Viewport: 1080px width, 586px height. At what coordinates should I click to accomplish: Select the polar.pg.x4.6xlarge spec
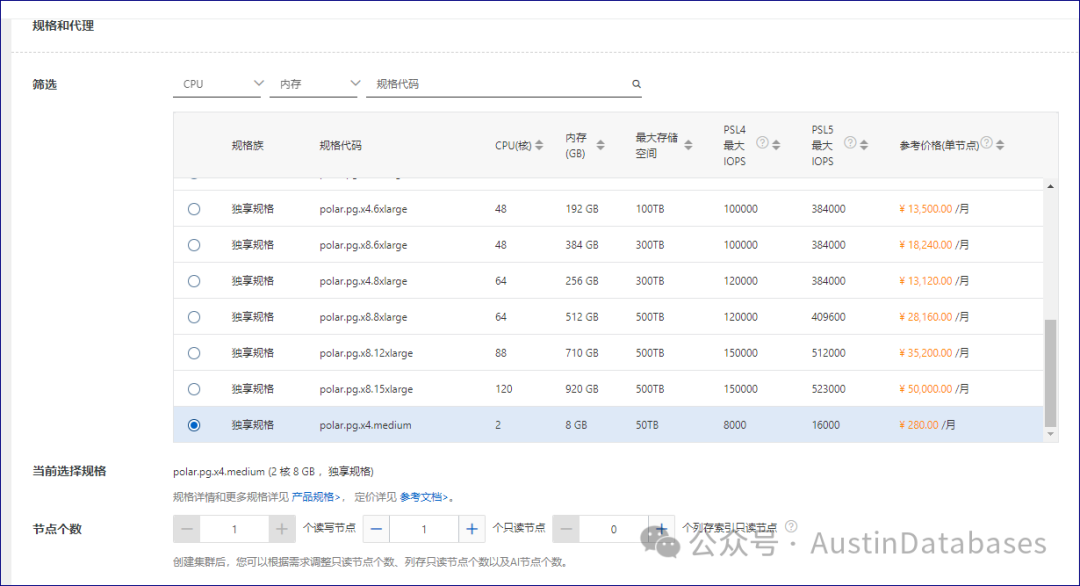[x=194, y=209]
